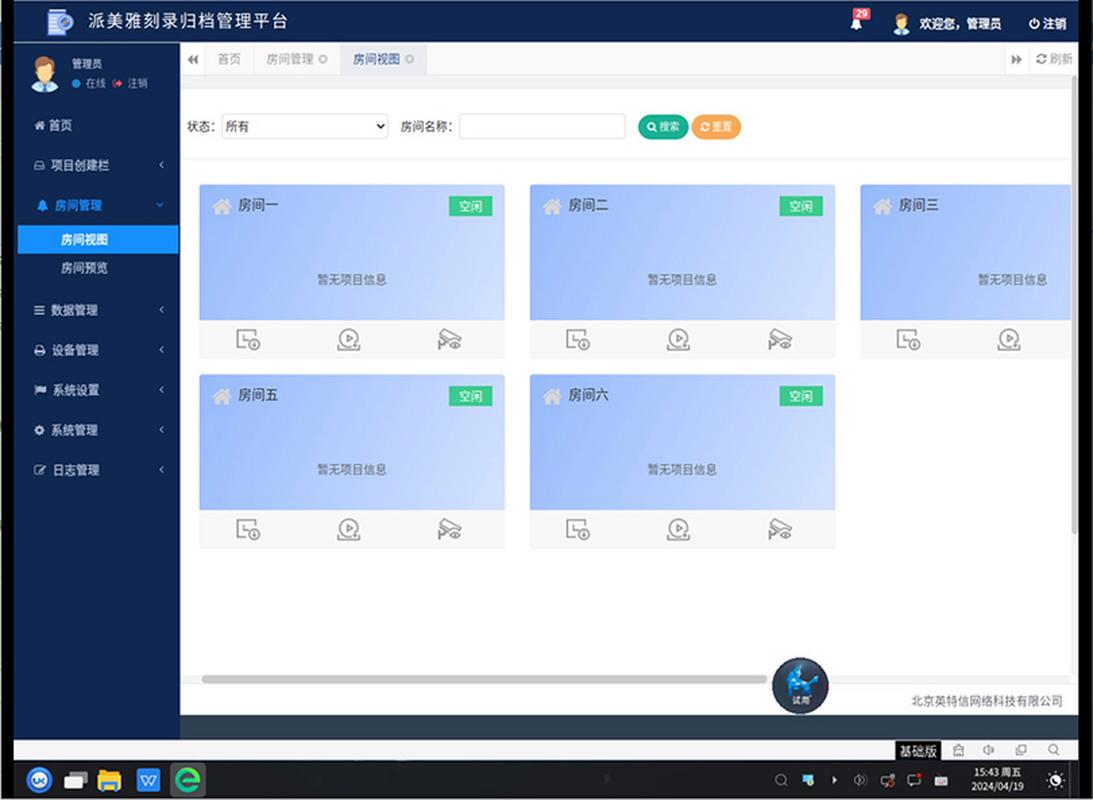Click the horizontal scrollbar below room cards
The image size is (1093, 800).
(484, 679)
